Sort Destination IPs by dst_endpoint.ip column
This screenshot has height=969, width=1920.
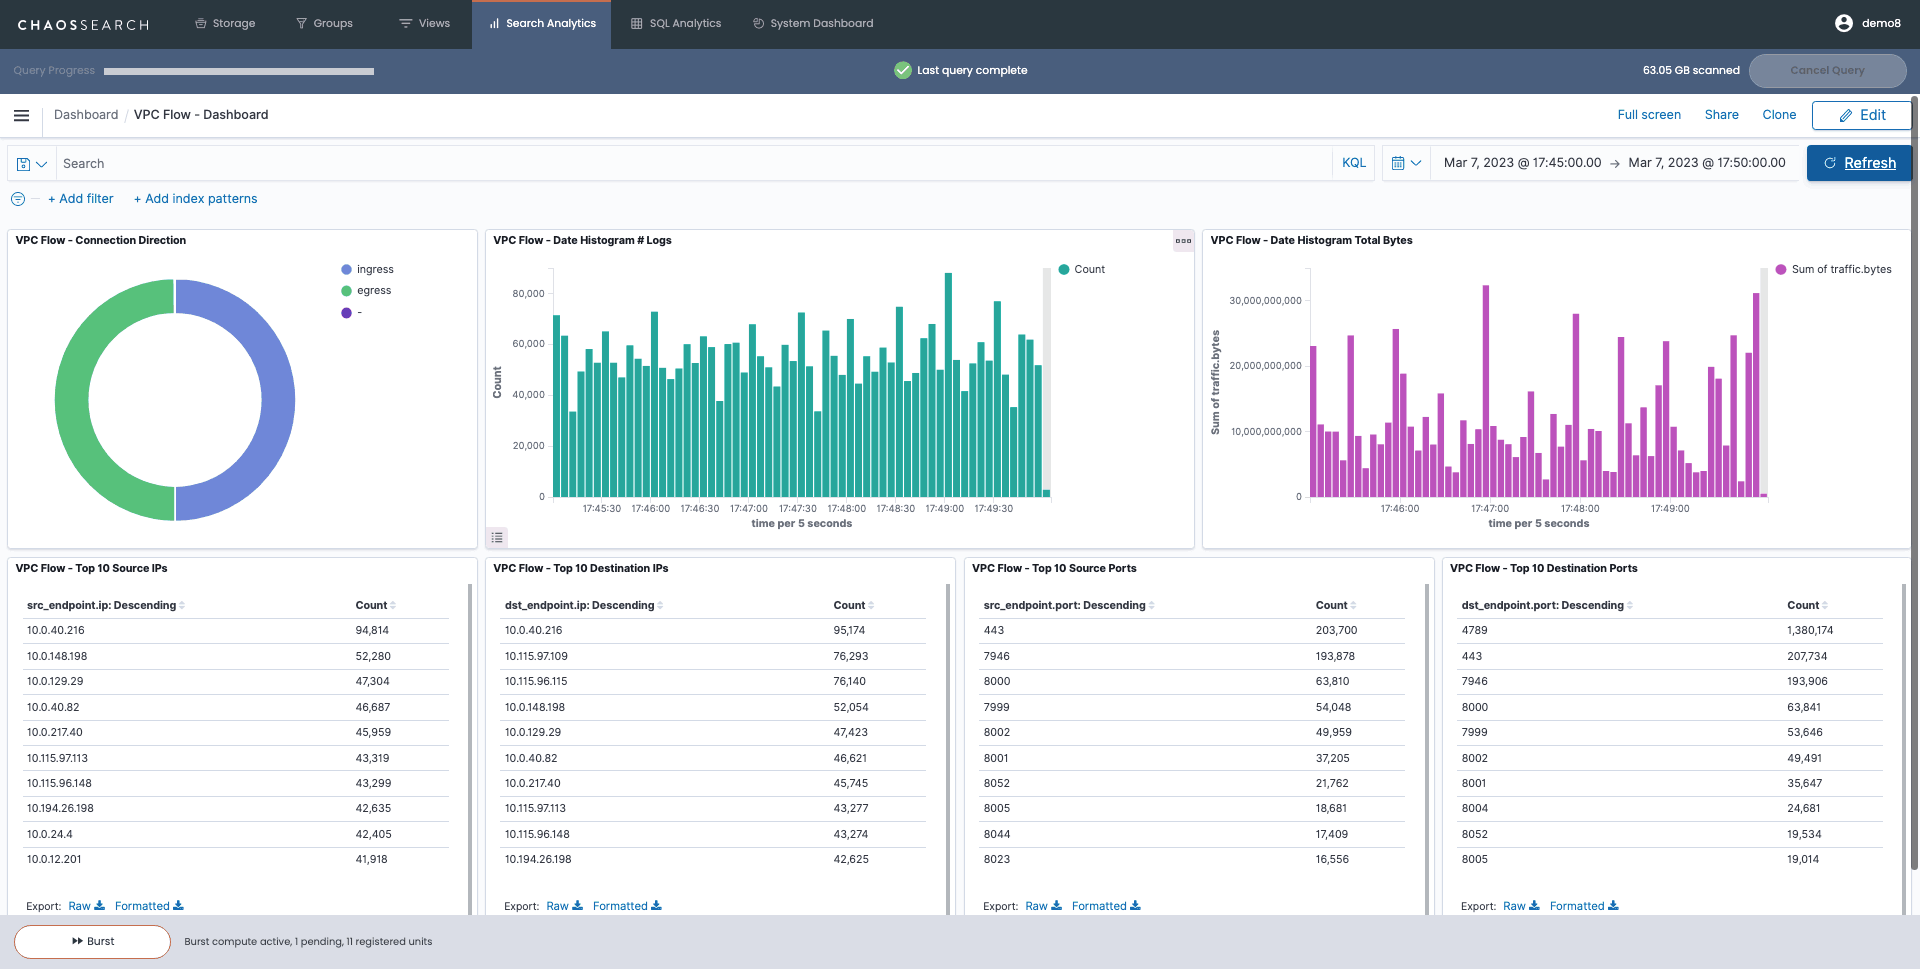pyautogui.click(x=584, y=606)
